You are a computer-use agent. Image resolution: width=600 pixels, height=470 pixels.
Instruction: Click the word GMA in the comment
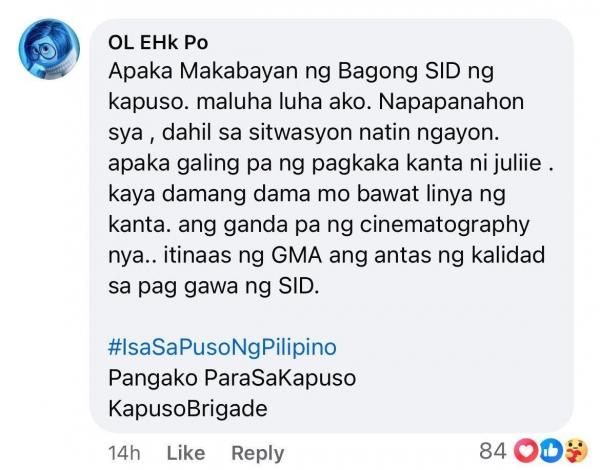click(x=297, y=255)
